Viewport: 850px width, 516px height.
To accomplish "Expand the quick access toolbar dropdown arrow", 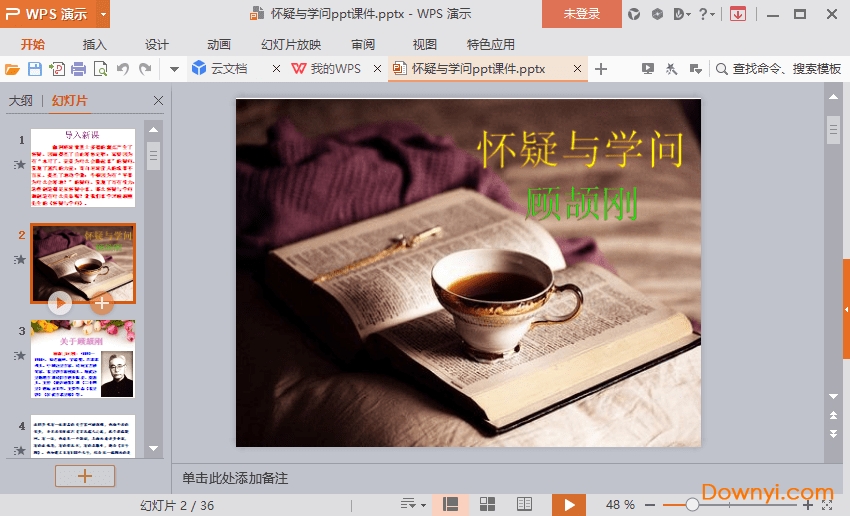I will pyautogui.click(x=174, y=69).
